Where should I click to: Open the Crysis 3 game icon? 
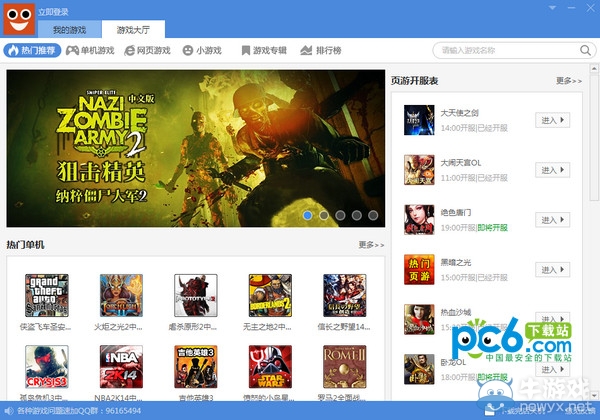(47, 367)
